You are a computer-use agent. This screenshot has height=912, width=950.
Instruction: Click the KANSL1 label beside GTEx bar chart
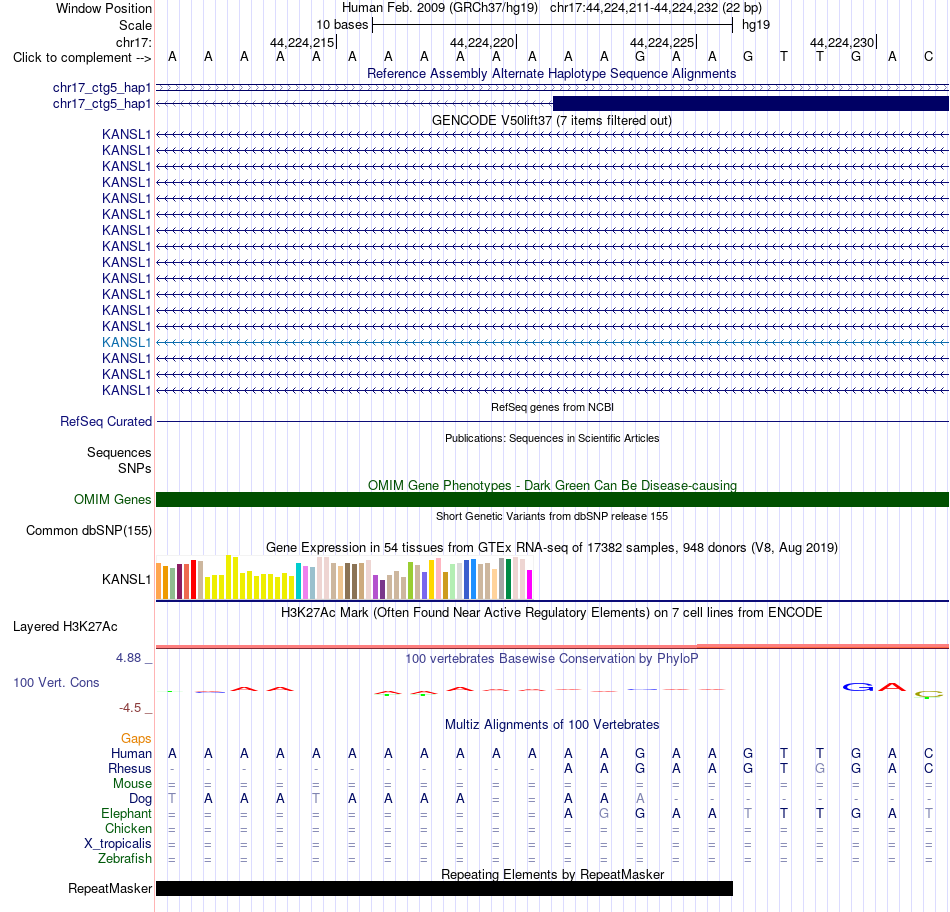tap(126, 579)
